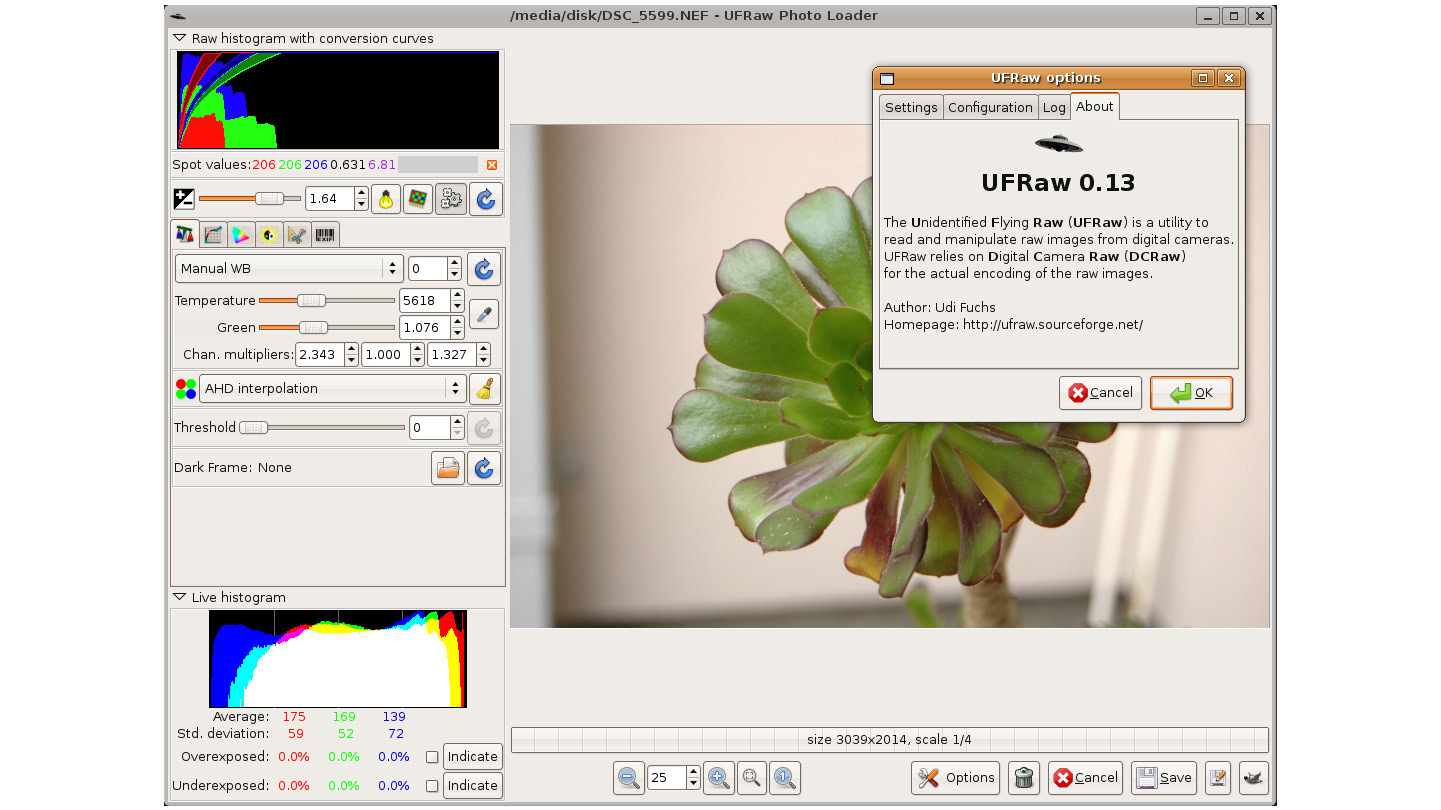Open the AHD interpolation dropdown
The width and height of the screenshot is (1441, 810).
(333, 389)
